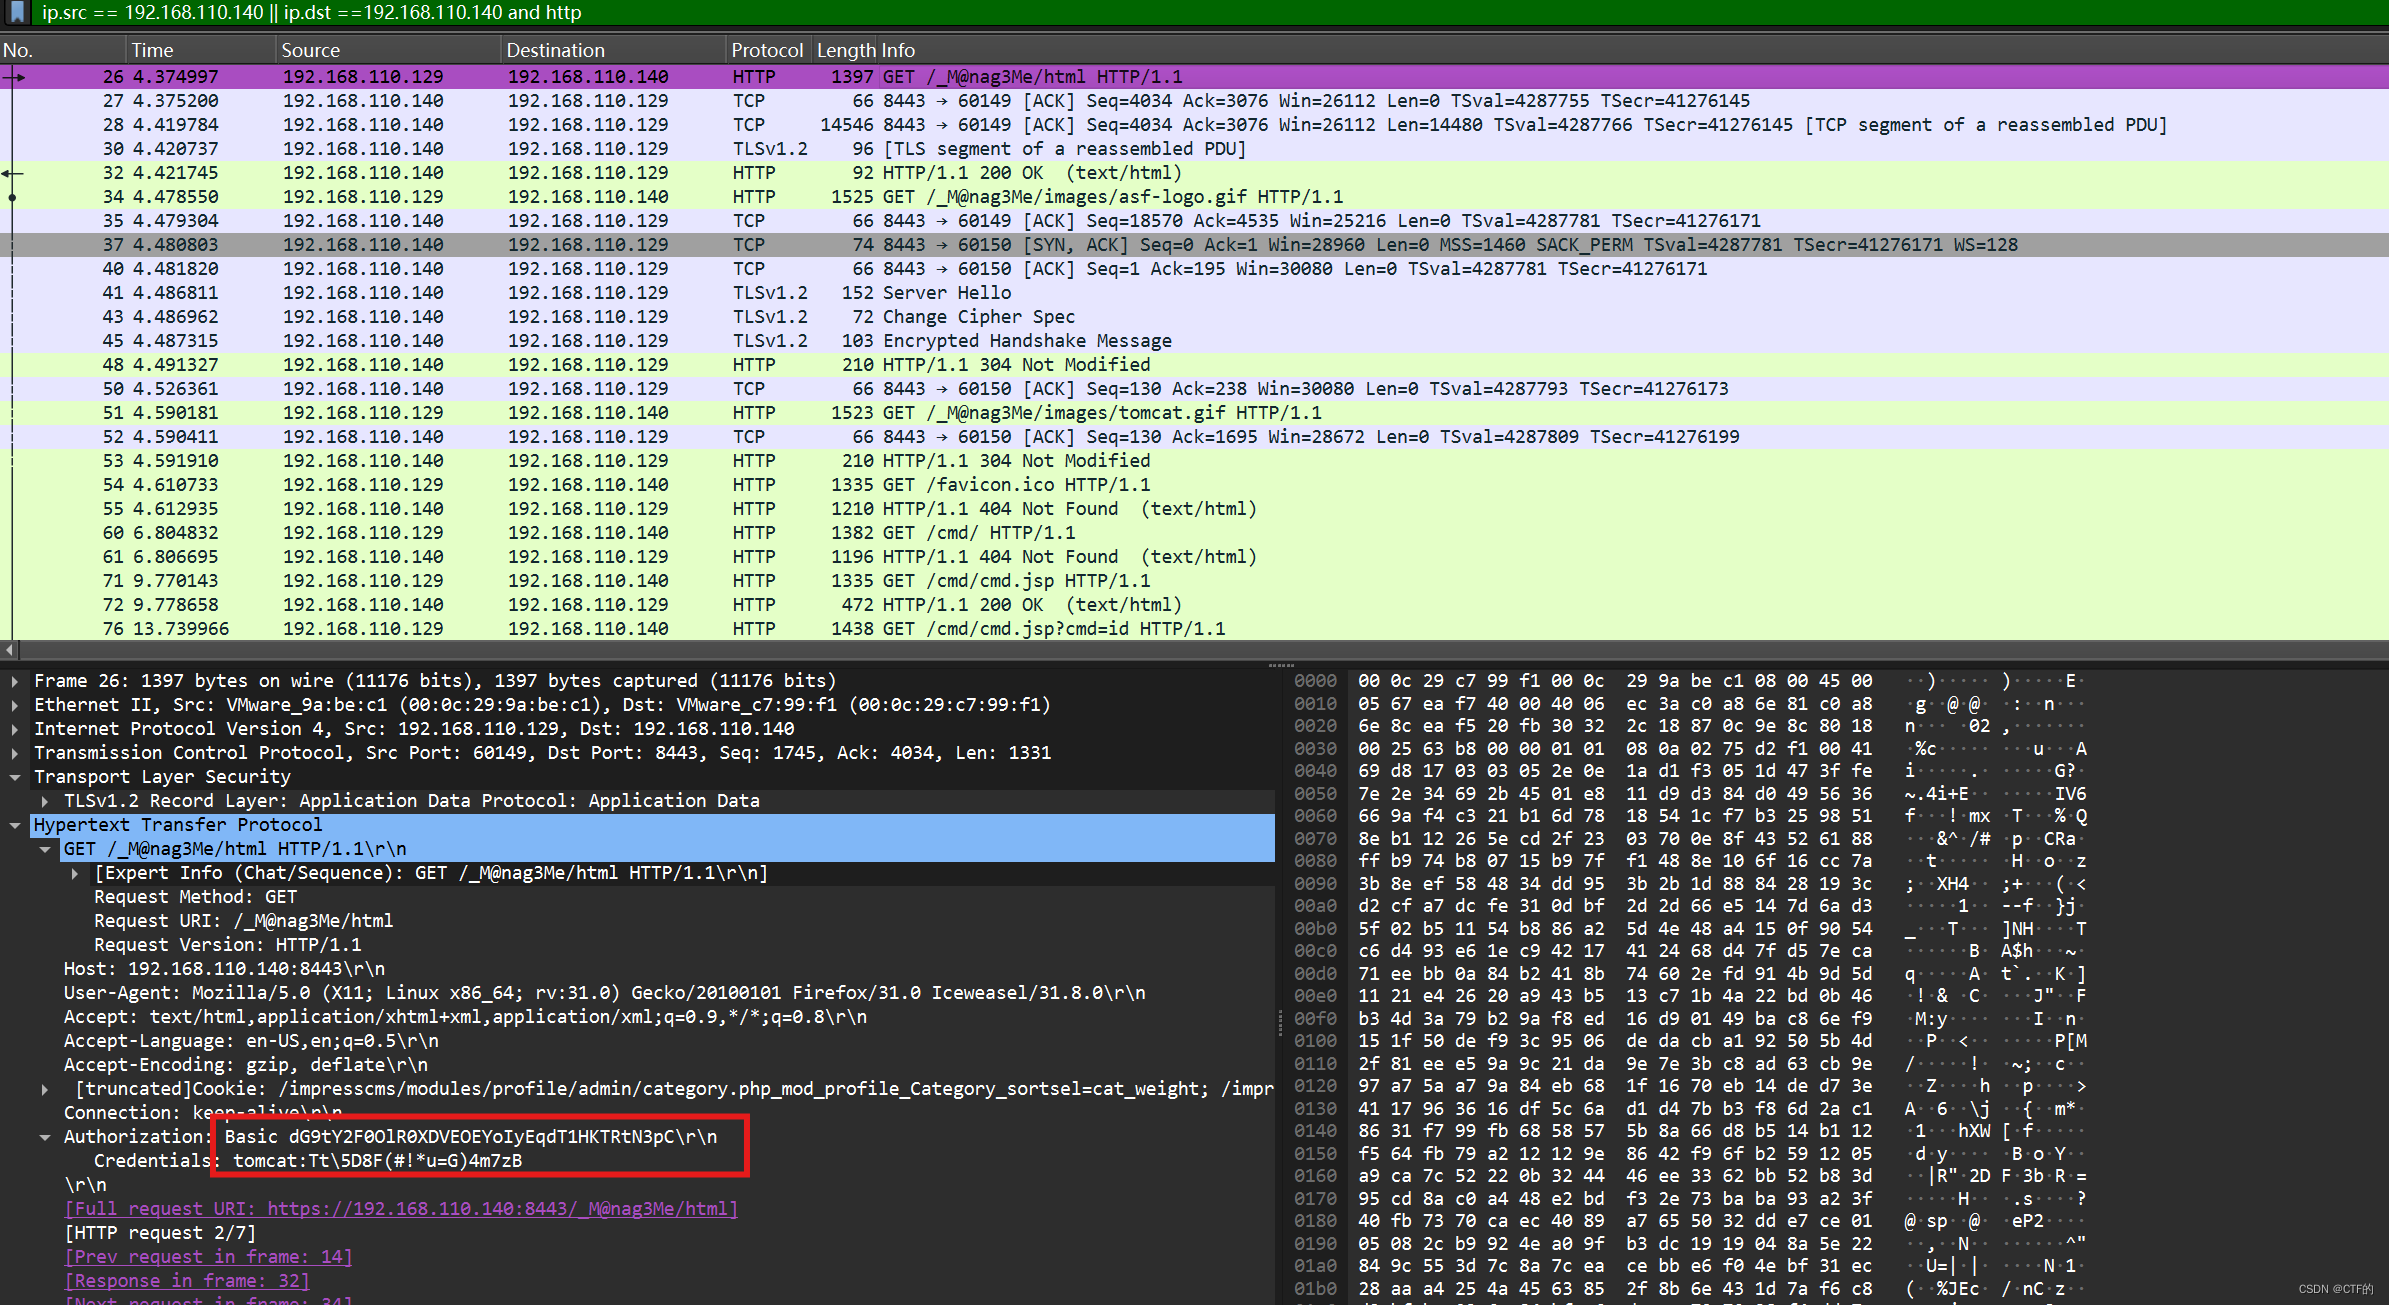Image resolution: width=2389 pixels, height=1305 pixels.
Task: Sort packets by the Time column
Action: click(x=152, y=50)
